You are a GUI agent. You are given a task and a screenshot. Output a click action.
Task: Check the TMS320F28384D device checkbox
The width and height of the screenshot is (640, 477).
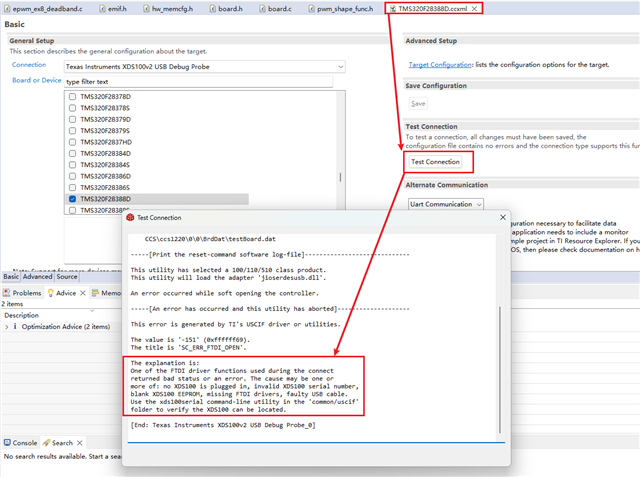tap(73, 153)
